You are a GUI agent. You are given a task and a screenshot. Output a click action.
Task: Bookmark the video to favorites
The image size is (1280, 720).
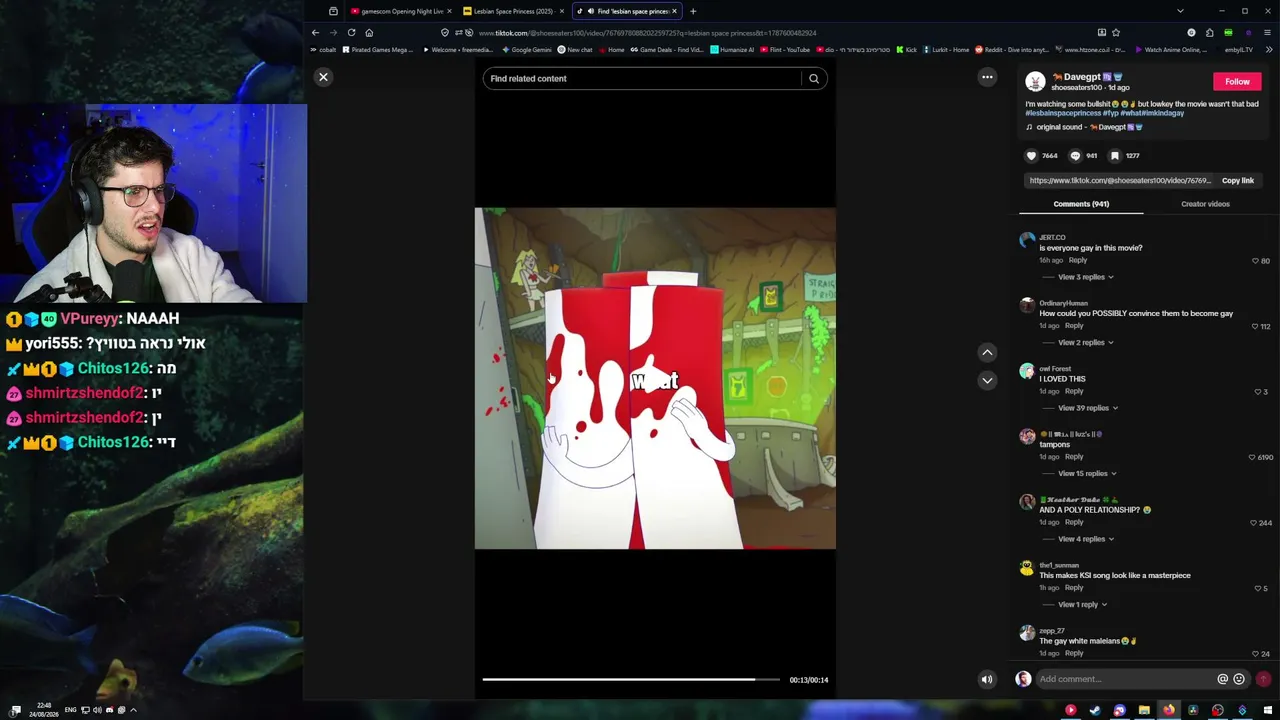pyautogui.click(x=1115, y=156)
